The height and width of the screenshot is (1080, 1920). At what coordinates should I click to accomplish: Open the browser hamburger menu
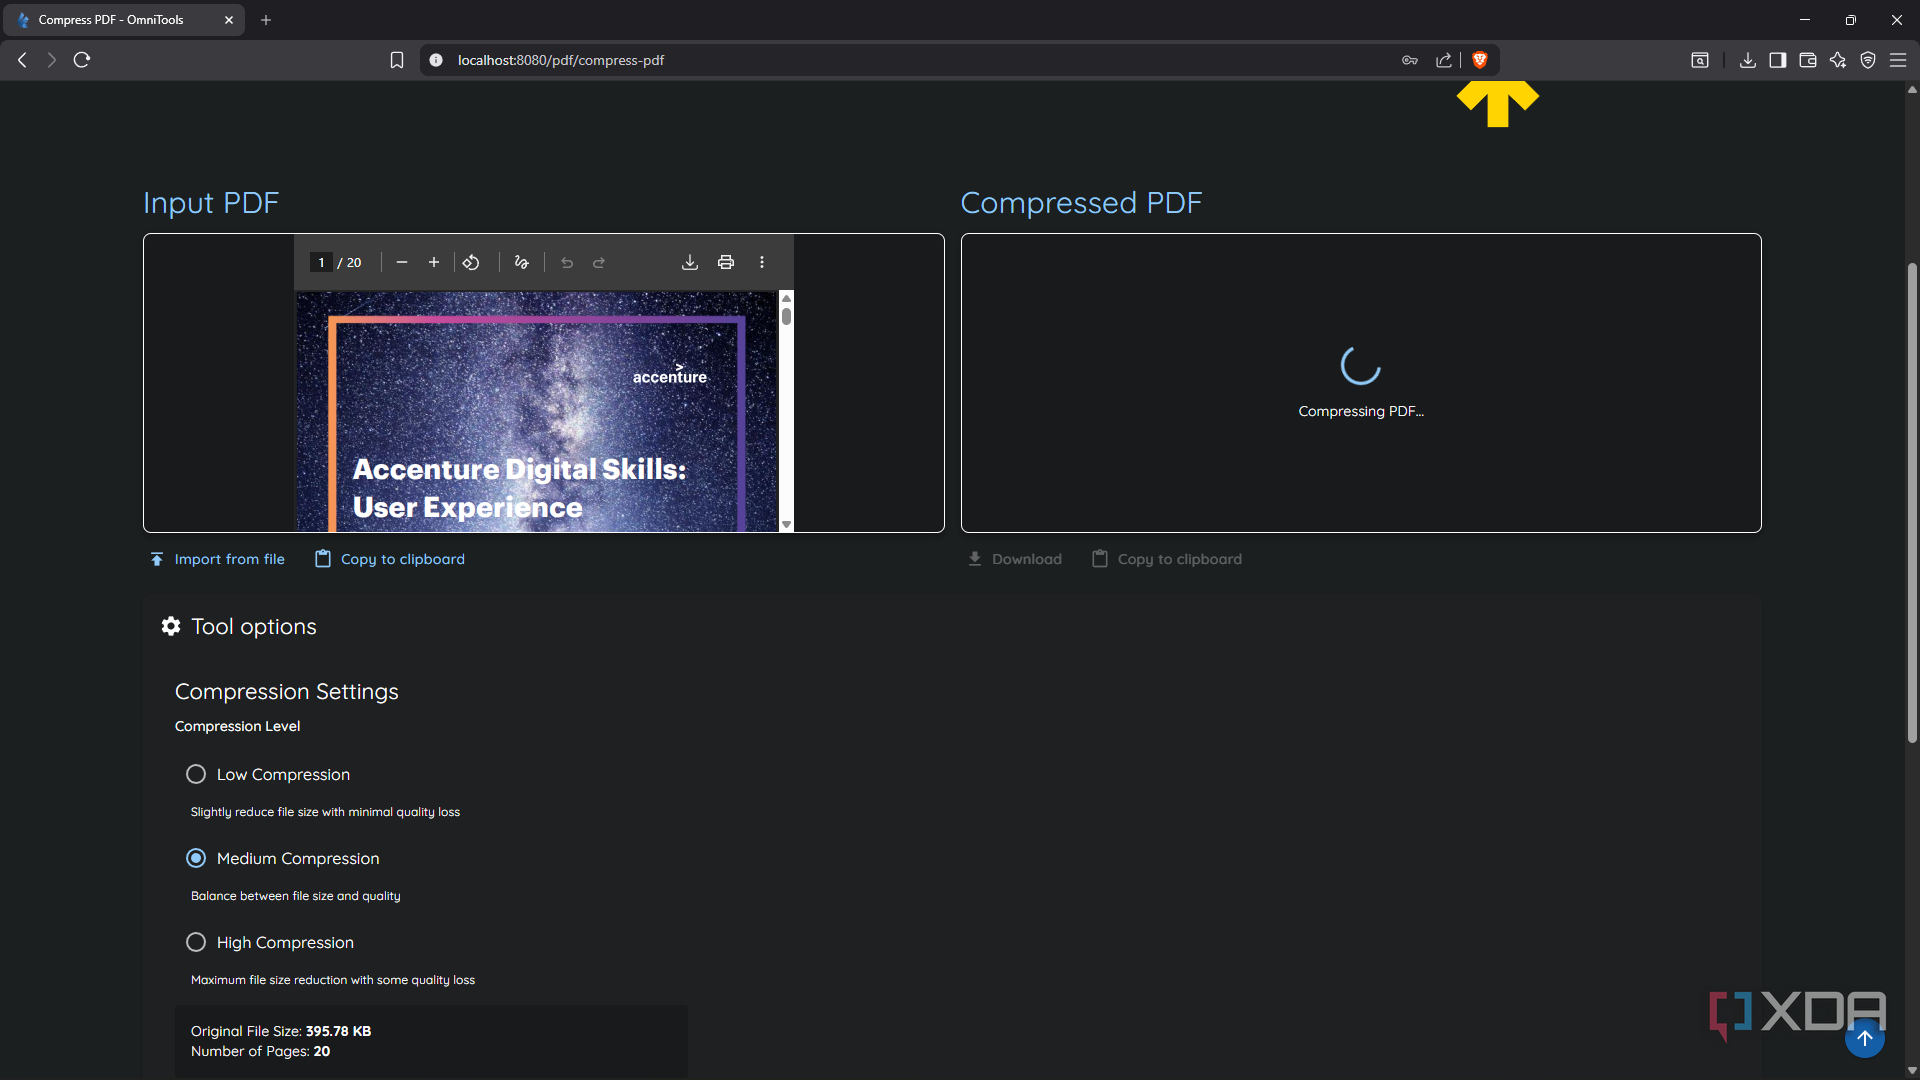1898,60
